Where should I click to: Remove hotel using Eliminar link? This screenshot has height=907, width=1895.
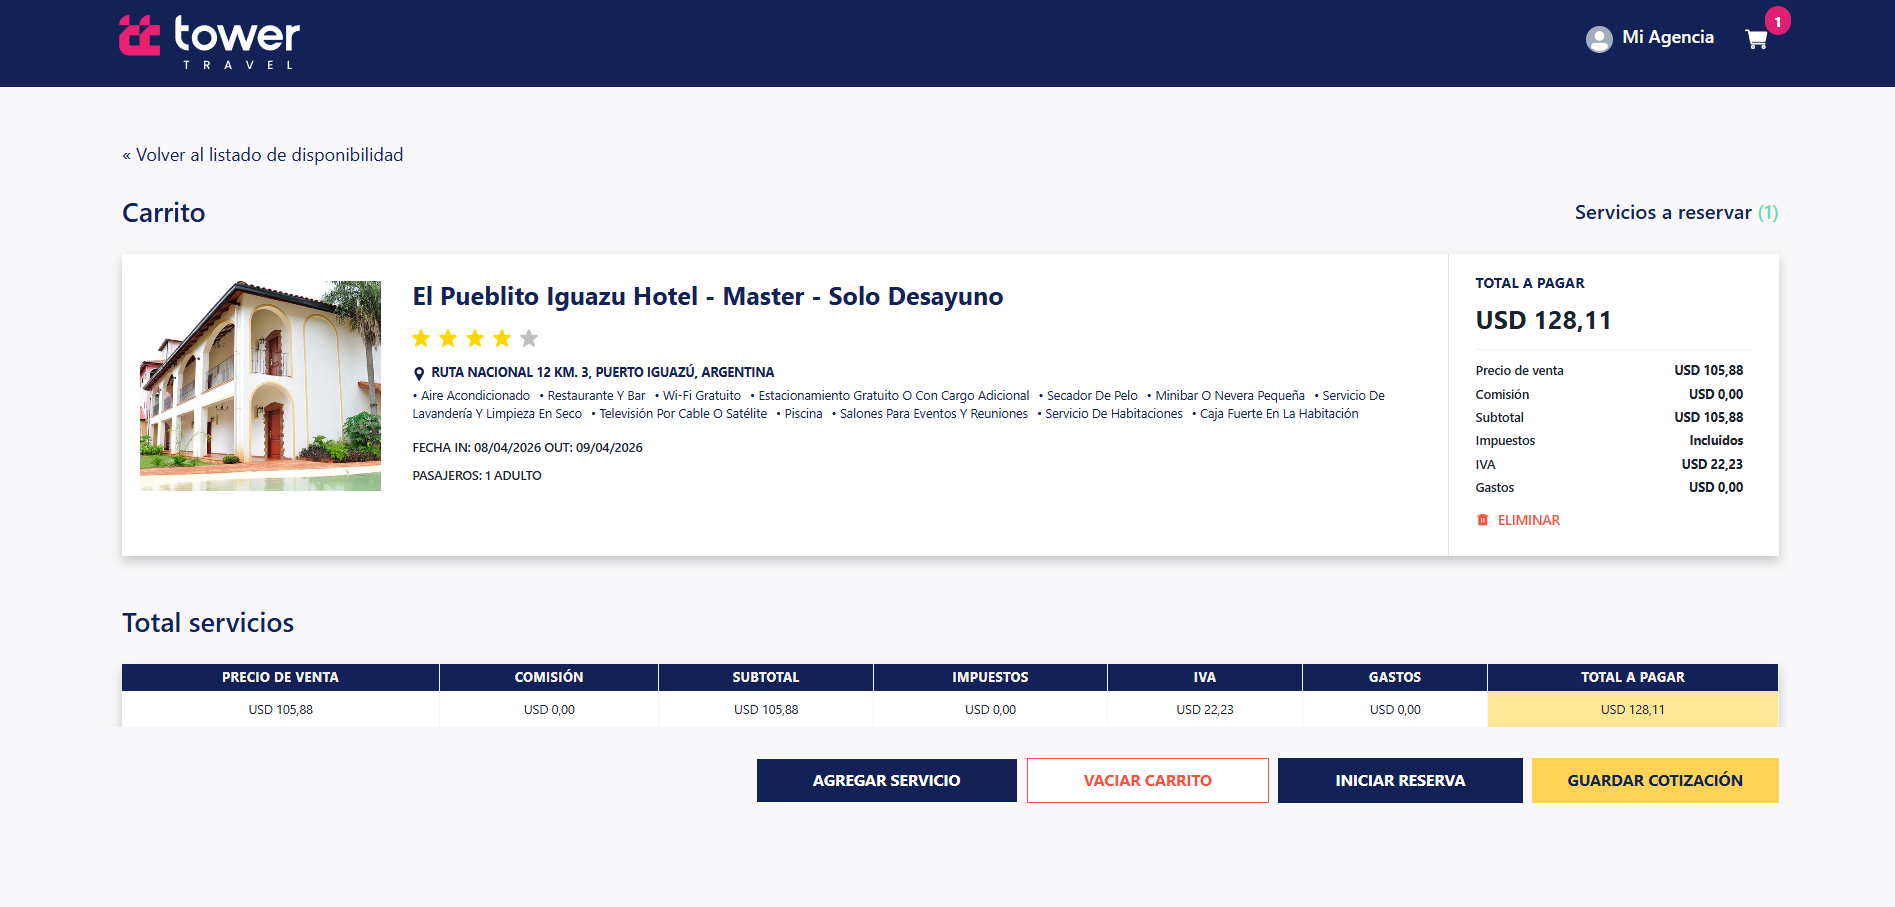[1528, 520]
